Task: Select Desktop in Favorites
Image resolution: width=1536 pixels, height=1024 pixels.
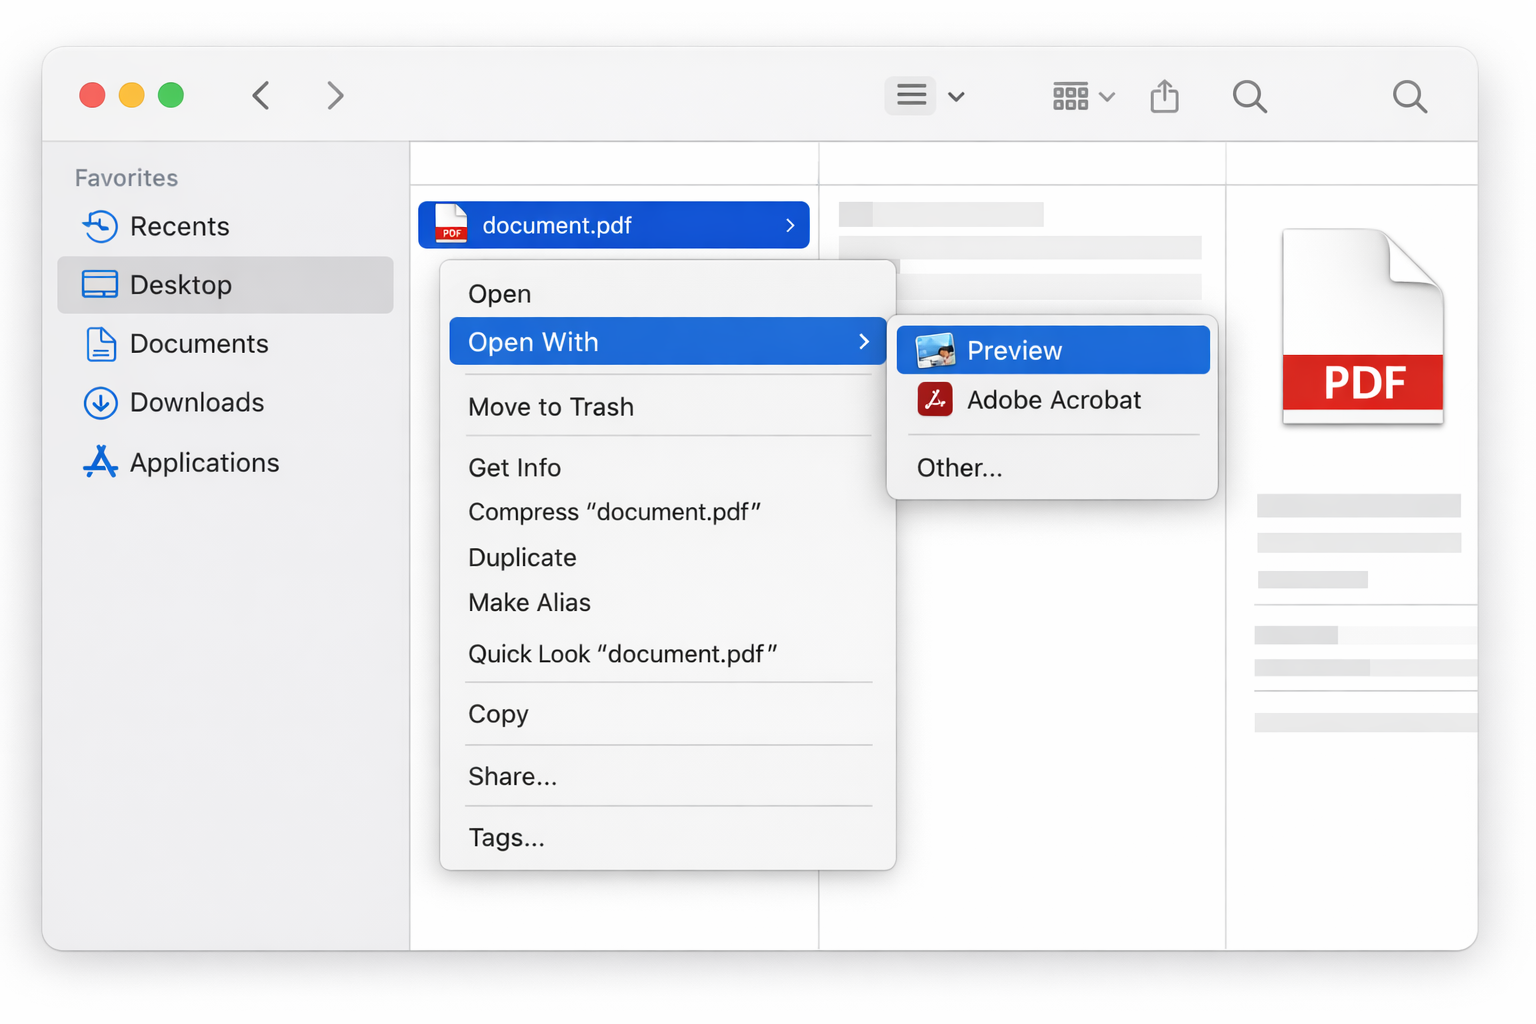Action: pos(225,285)
